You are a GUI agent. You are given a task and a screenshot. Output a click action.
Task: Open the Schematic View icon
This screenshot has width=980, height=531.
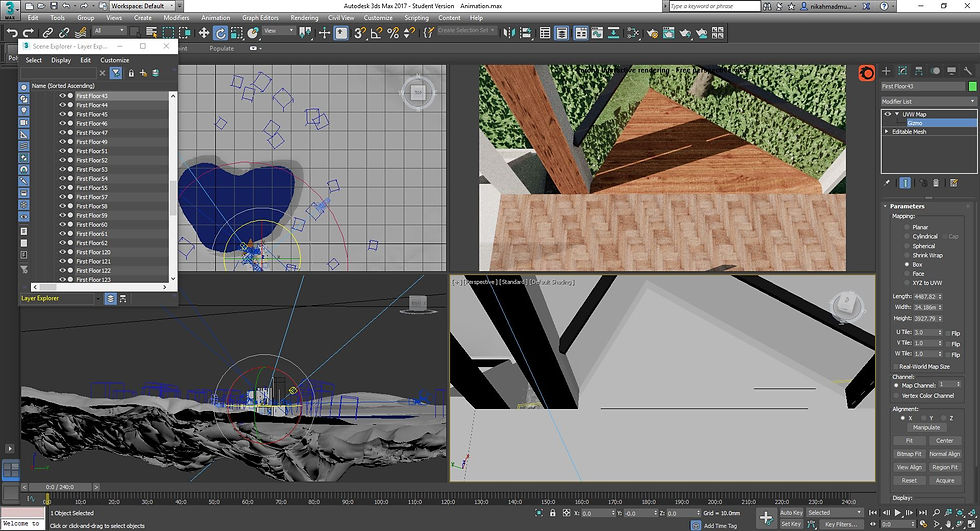point(634,33)
